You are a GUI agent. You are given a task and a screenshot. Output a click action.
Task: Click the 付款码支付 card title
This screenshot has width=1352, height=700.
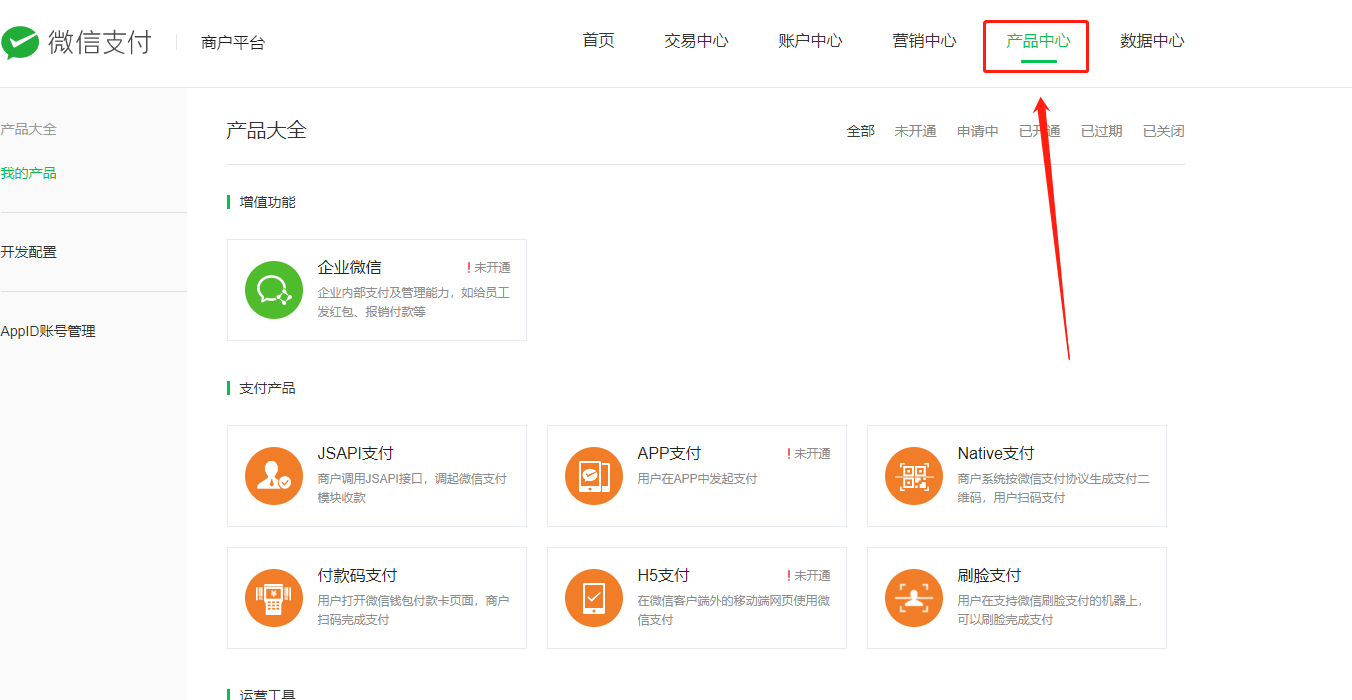(357, 576)
